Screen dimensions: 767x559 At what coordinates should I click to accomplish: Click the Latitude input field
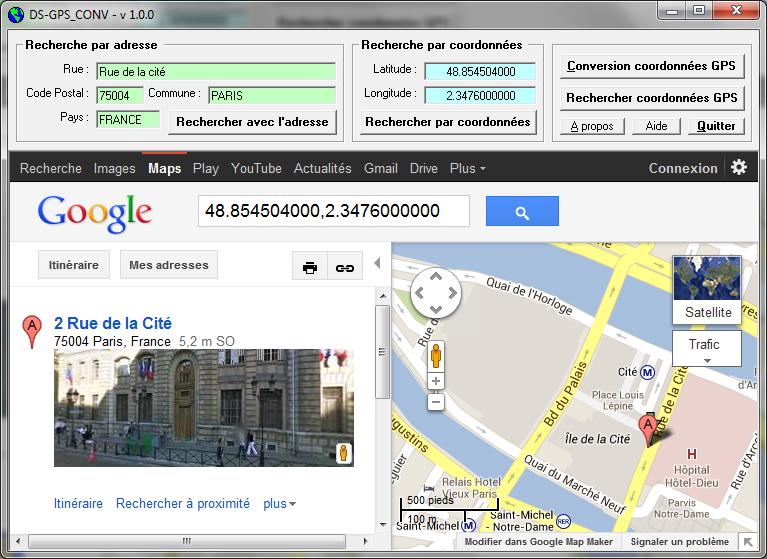pyautogui.click(x=480, y=72)
